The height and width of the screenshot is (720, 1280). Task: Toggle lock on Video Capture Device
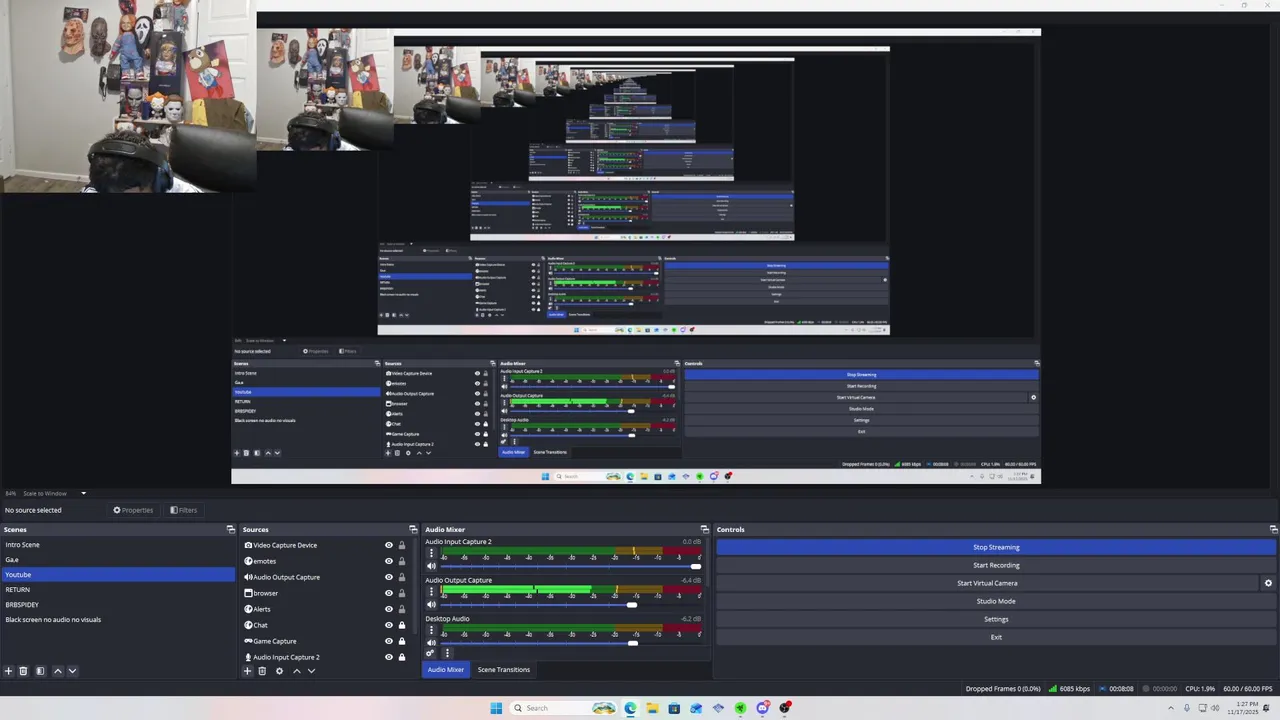coord(402,545)
